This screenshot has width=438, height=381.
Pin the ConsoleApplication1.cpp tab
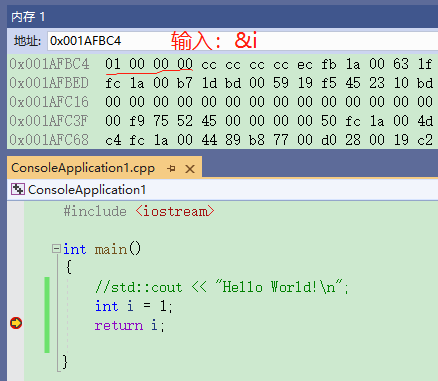pos(171,169)
